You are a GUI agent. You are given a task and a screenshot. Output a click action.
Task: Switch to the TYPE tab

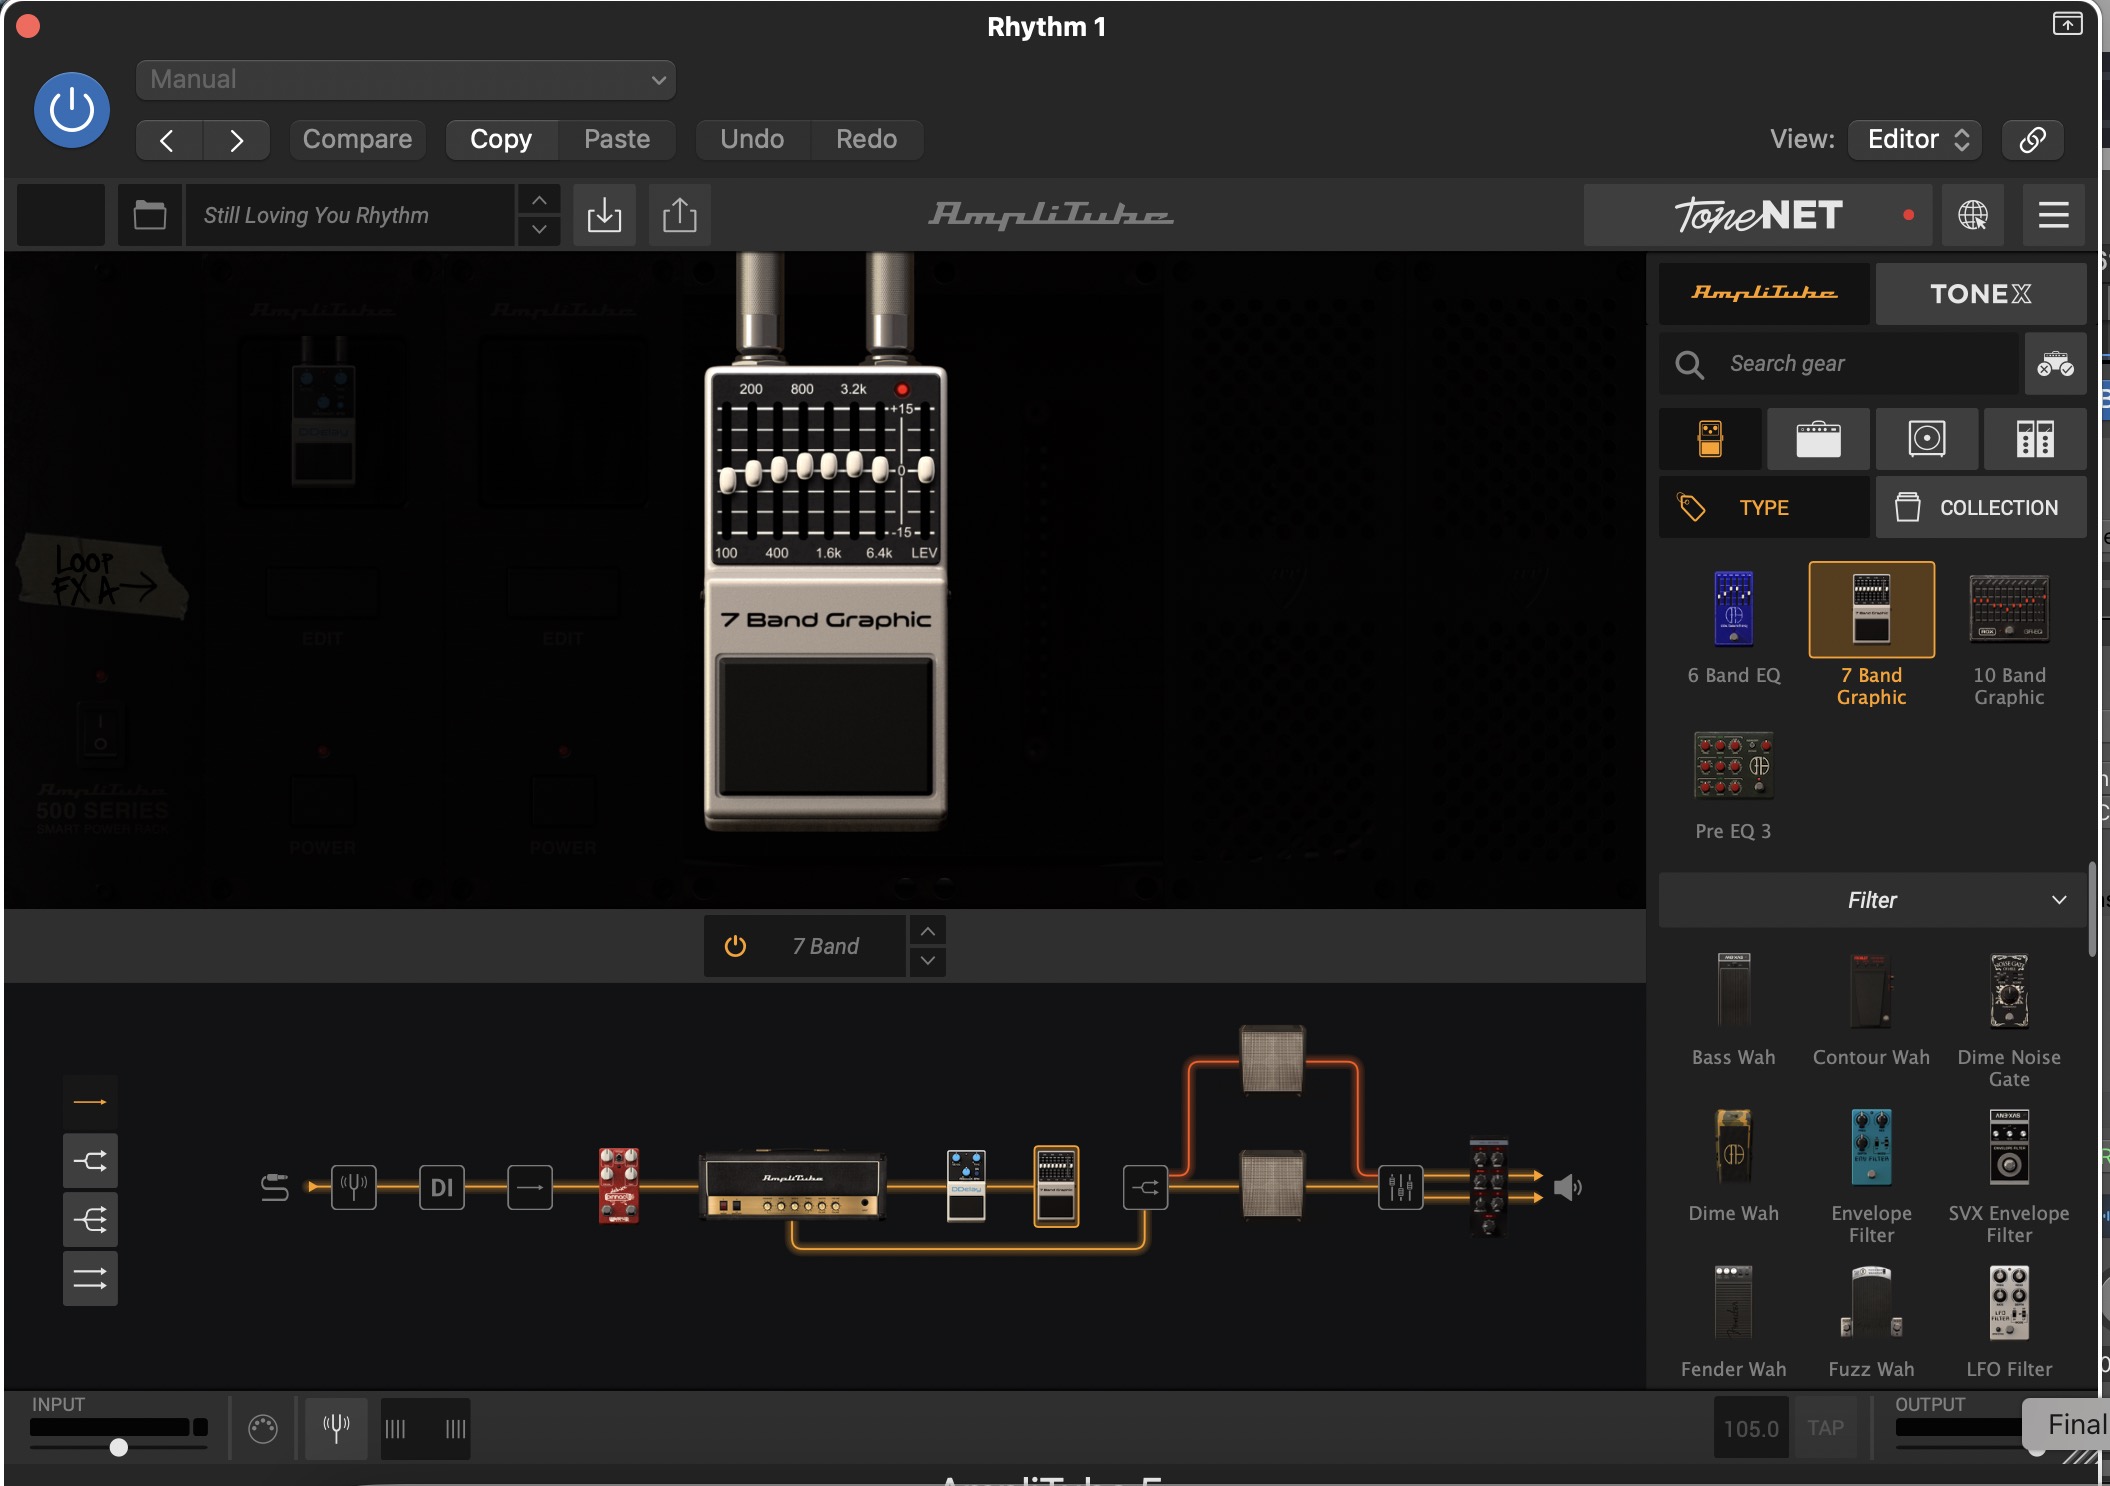(x=1764, y=508)
